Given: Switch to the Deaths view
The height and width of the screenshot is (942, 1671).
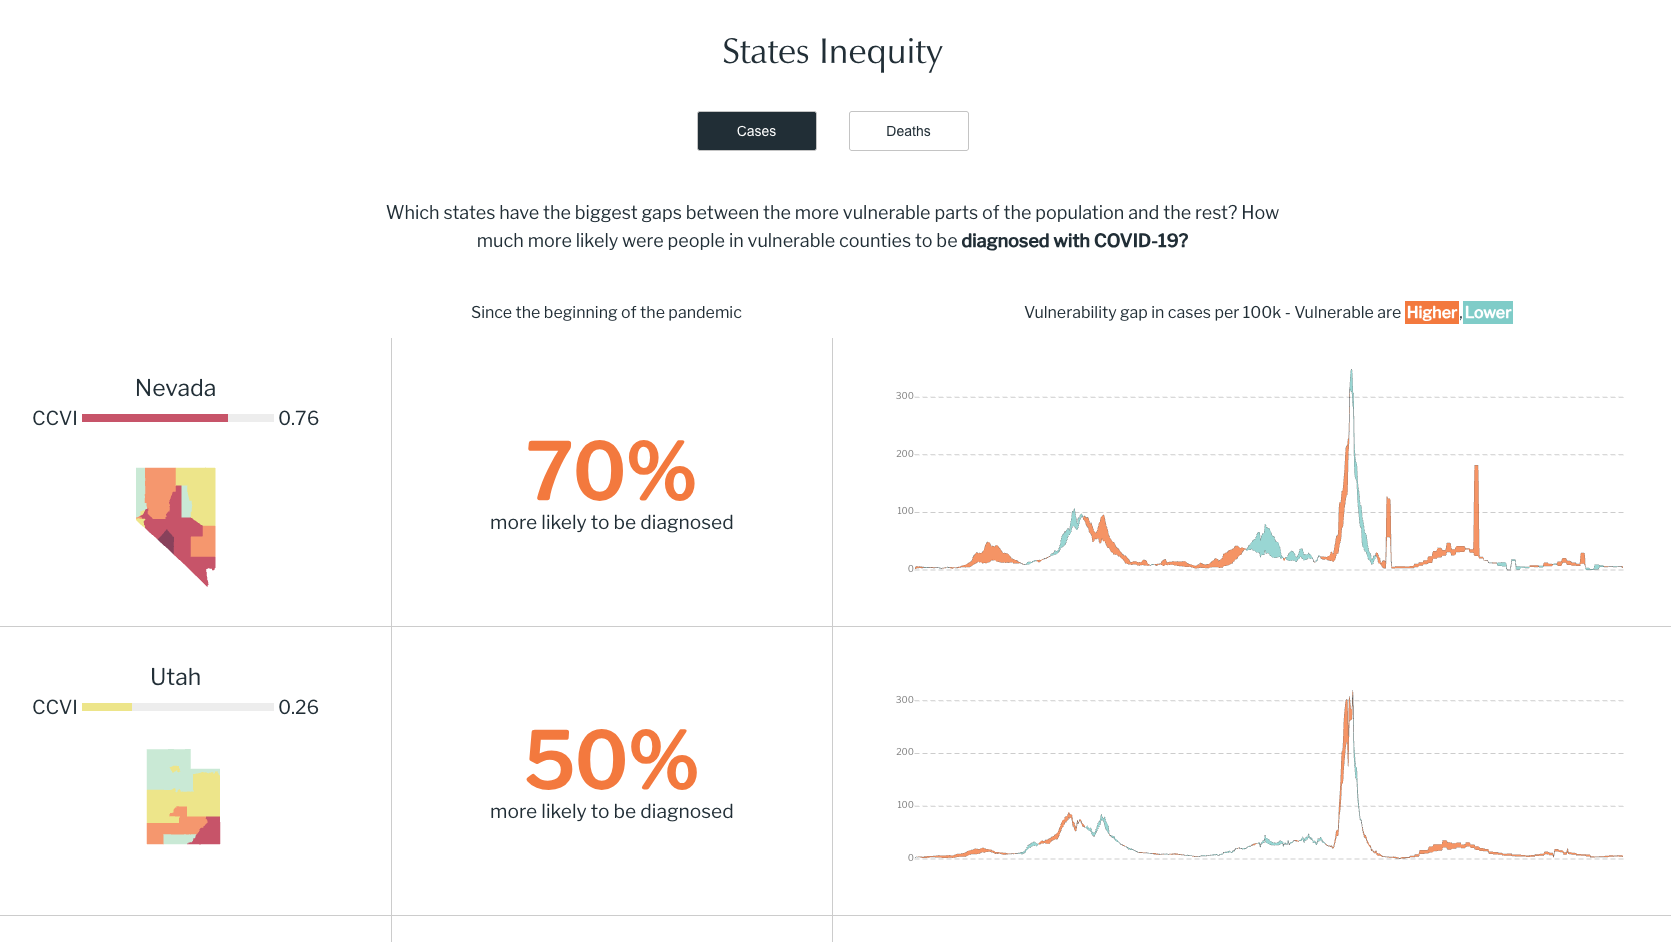Looking at the screenshot, I should tap(908, 131).
